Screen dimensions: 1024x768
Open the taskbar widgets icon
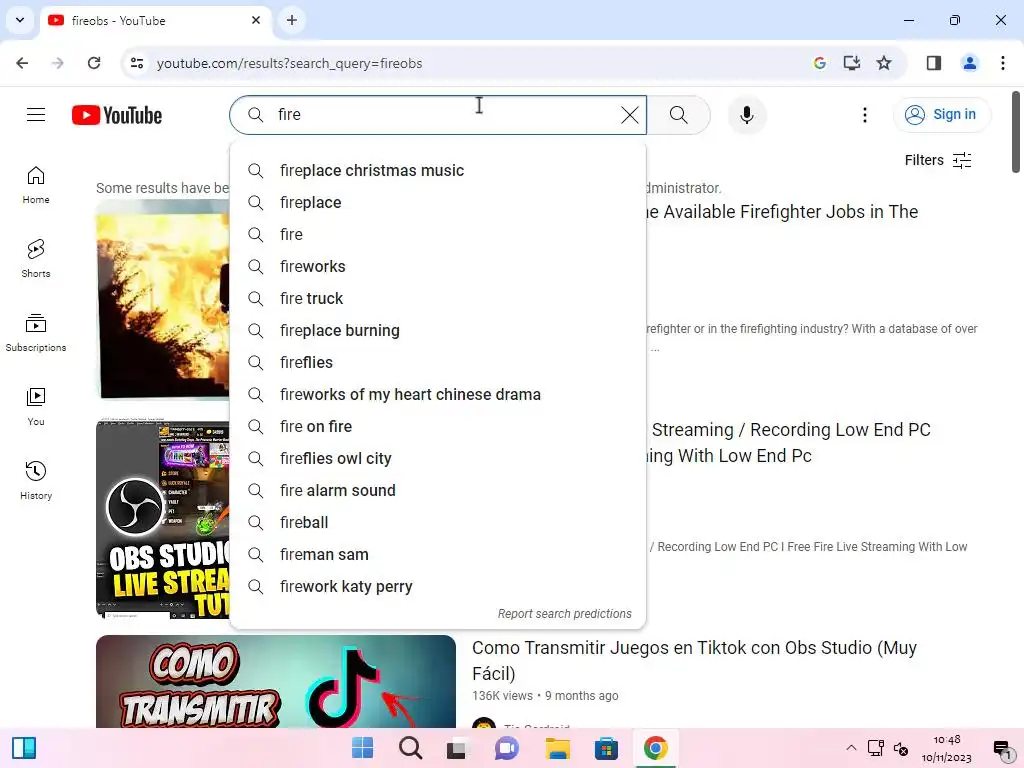click(x=24, y=748)
